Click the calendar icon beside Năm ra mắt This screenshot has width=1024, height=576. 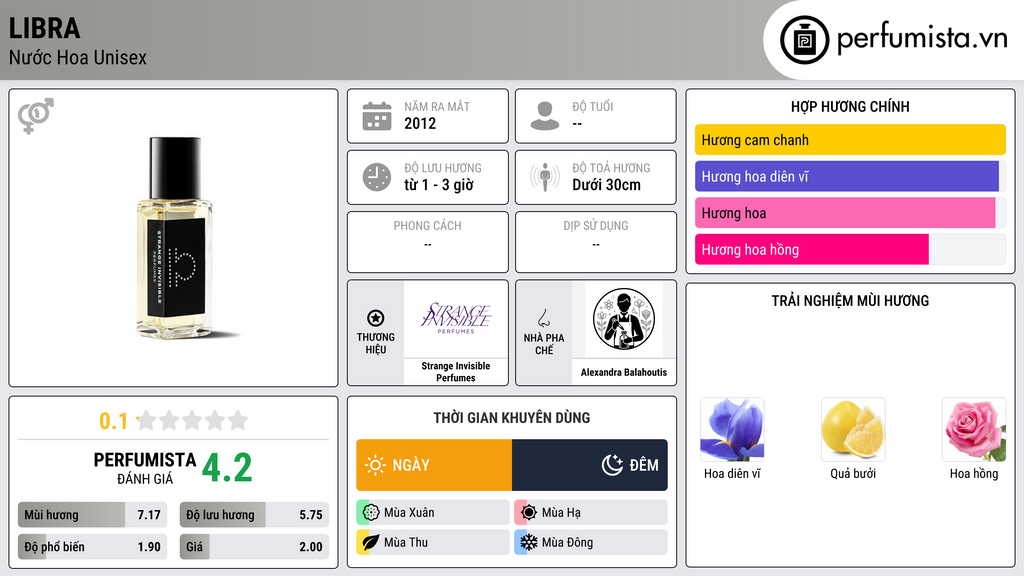click(377, 116)
